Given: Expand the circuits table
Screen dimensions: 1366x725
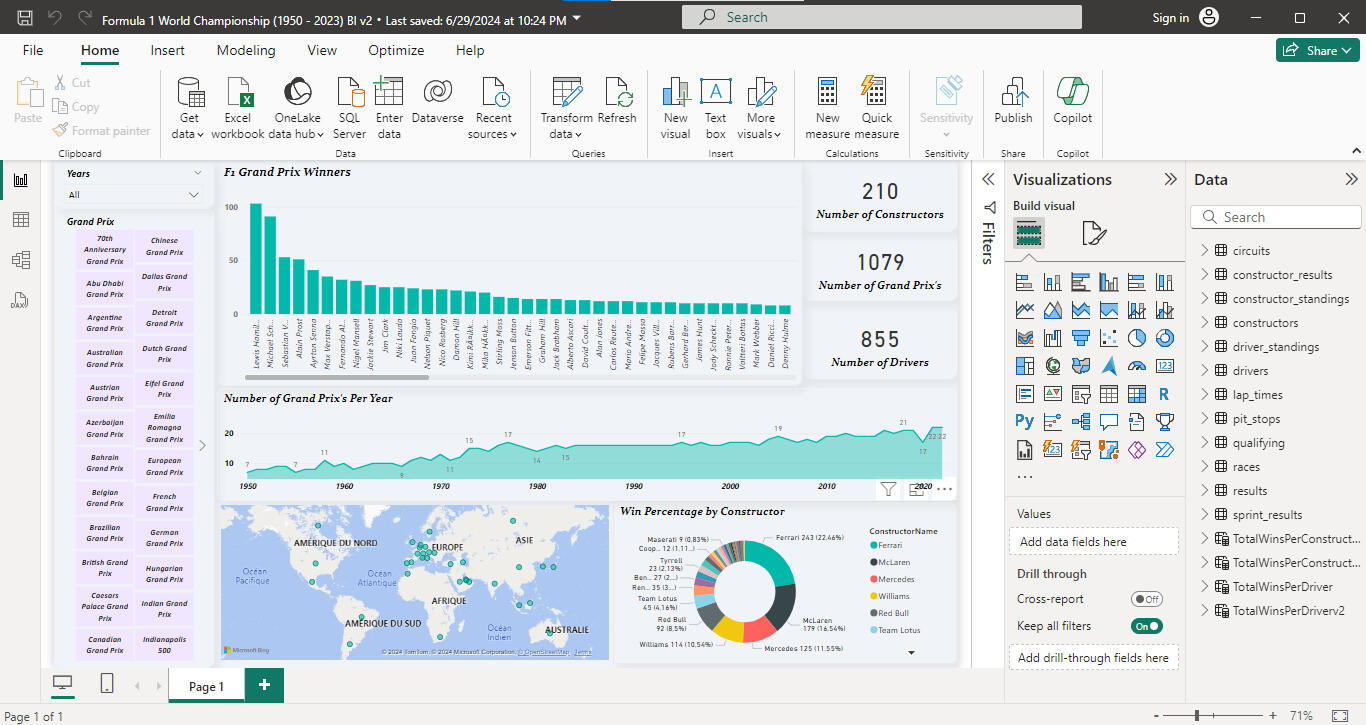Looking at the screenshot, I should [x=1204, y=251].
